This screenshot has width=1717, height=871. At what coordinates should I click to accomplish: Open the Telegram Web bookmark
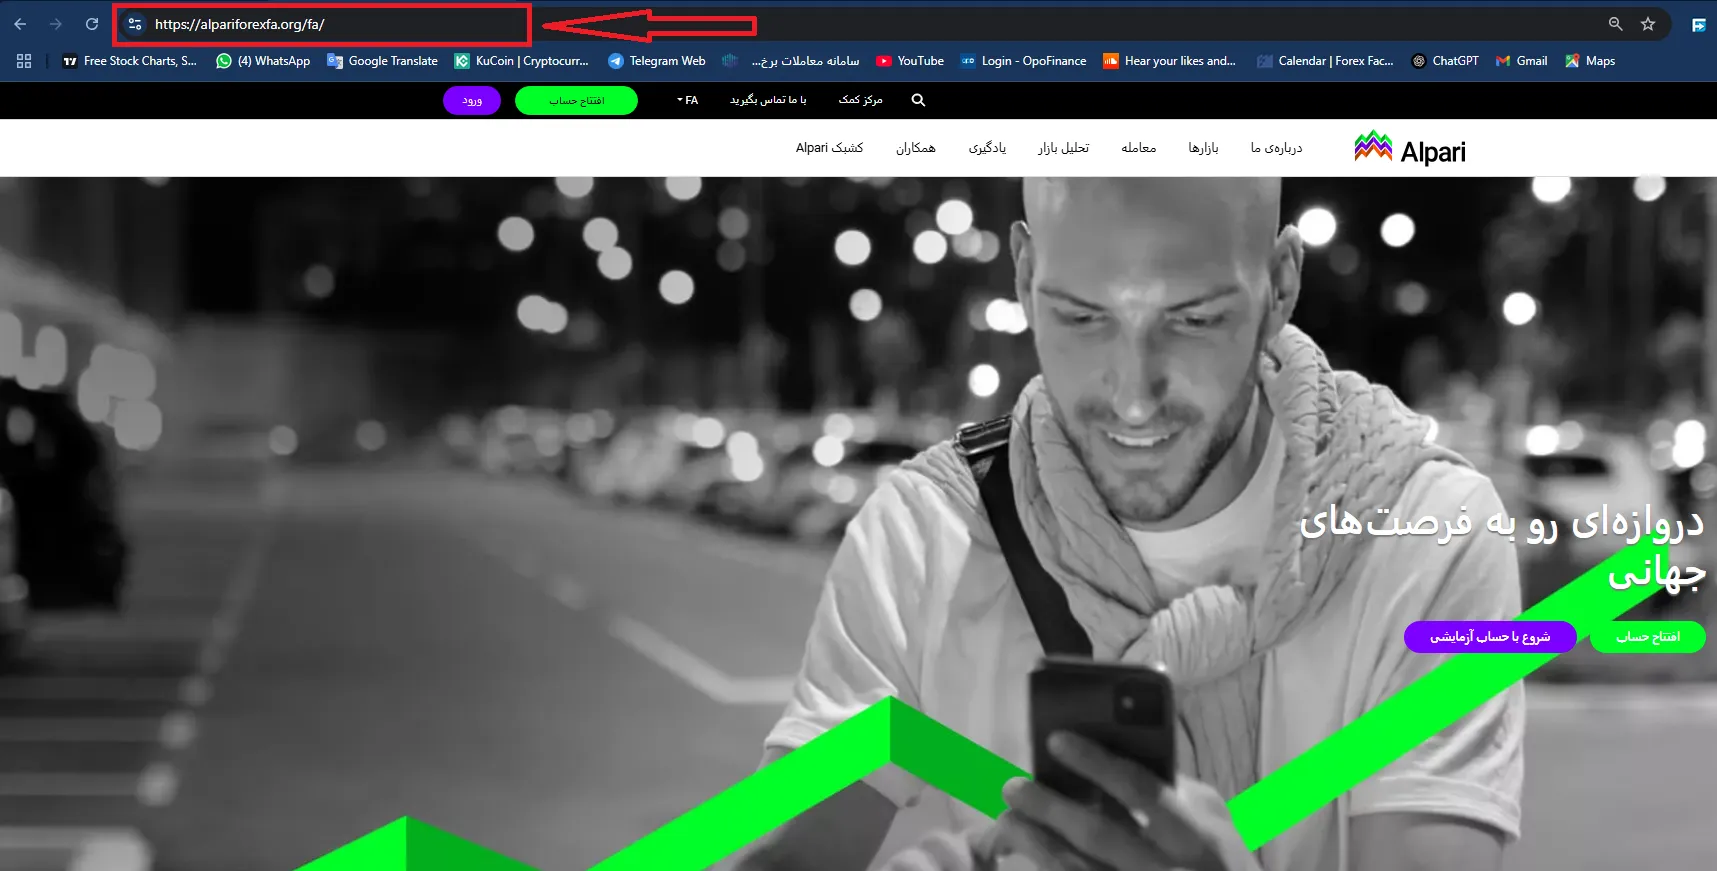tap(657, 61)
